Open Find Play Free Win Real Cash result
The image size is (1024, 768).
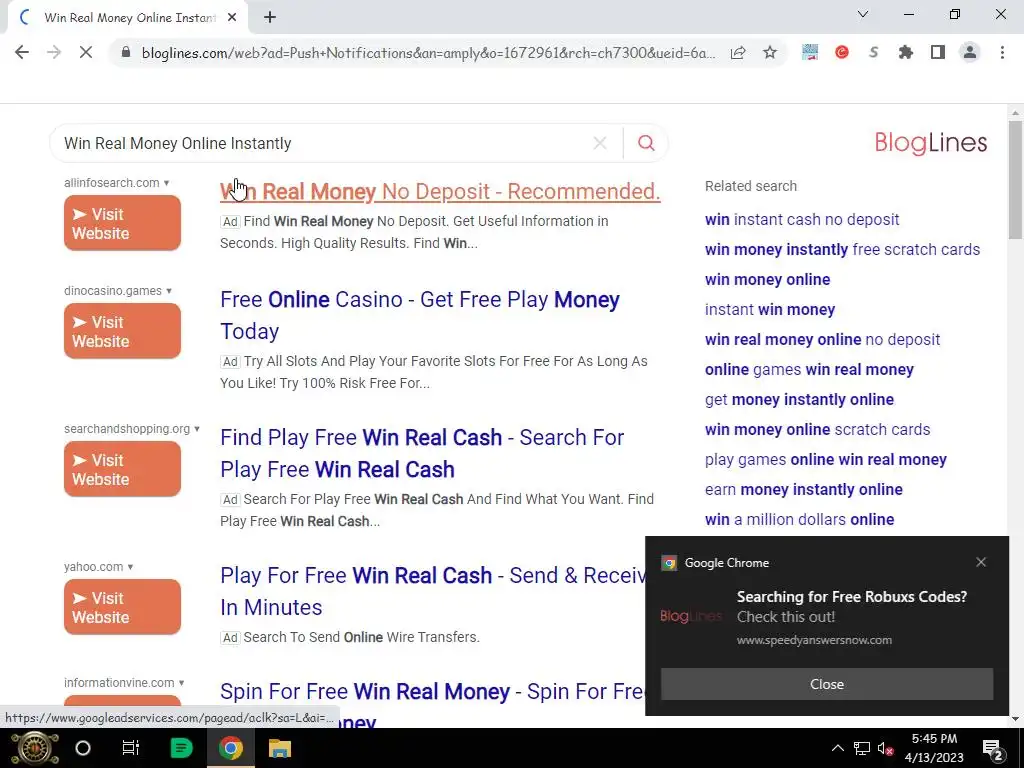pos(422,453)
